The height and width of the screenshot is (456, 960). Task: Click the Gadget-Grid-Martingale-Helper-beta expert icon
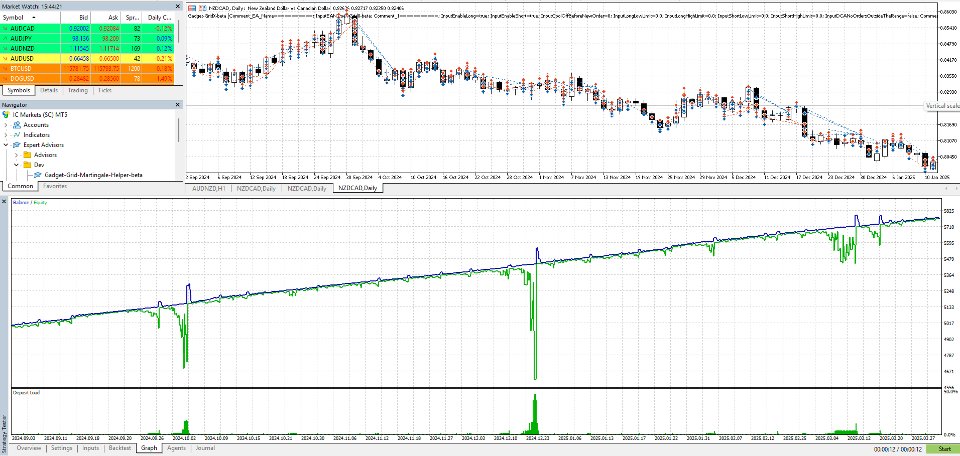[x=38, y=175]
